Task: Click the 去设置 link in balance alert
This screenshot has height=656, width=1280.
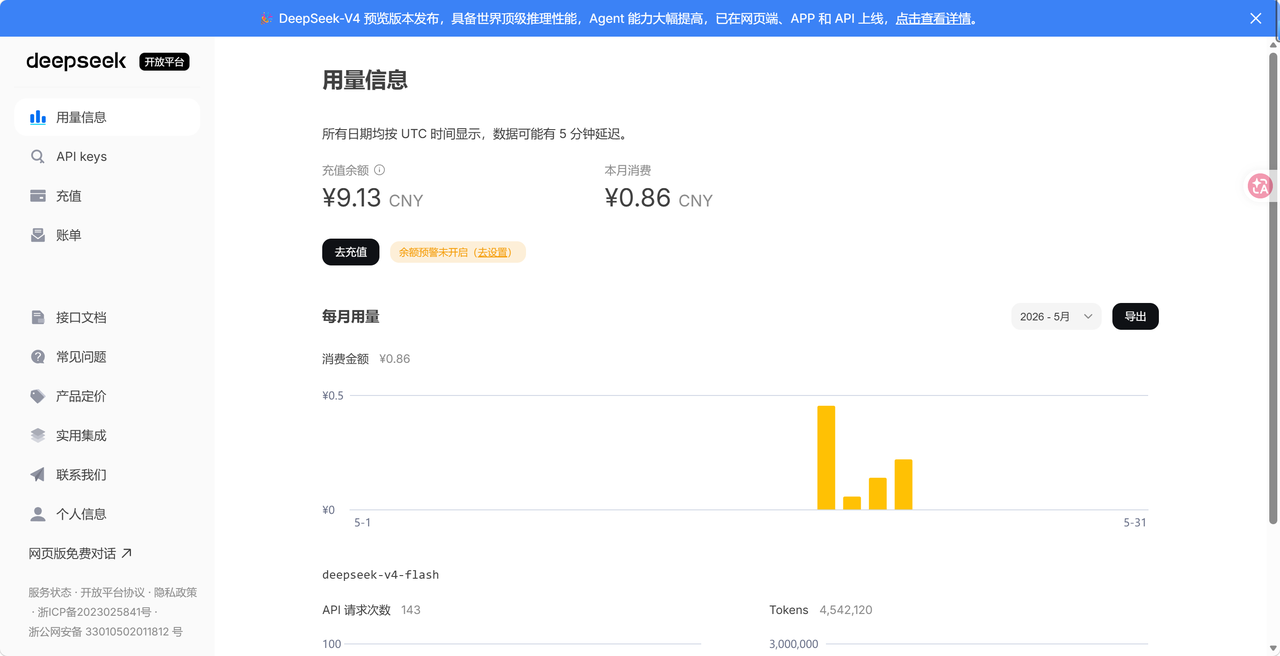Action: 493,252
